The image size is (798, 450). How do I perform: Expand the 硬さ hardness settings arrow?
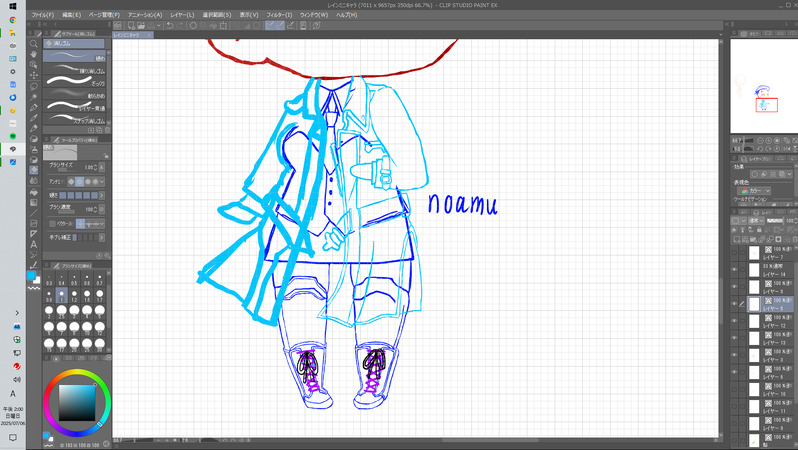[102, 195]
